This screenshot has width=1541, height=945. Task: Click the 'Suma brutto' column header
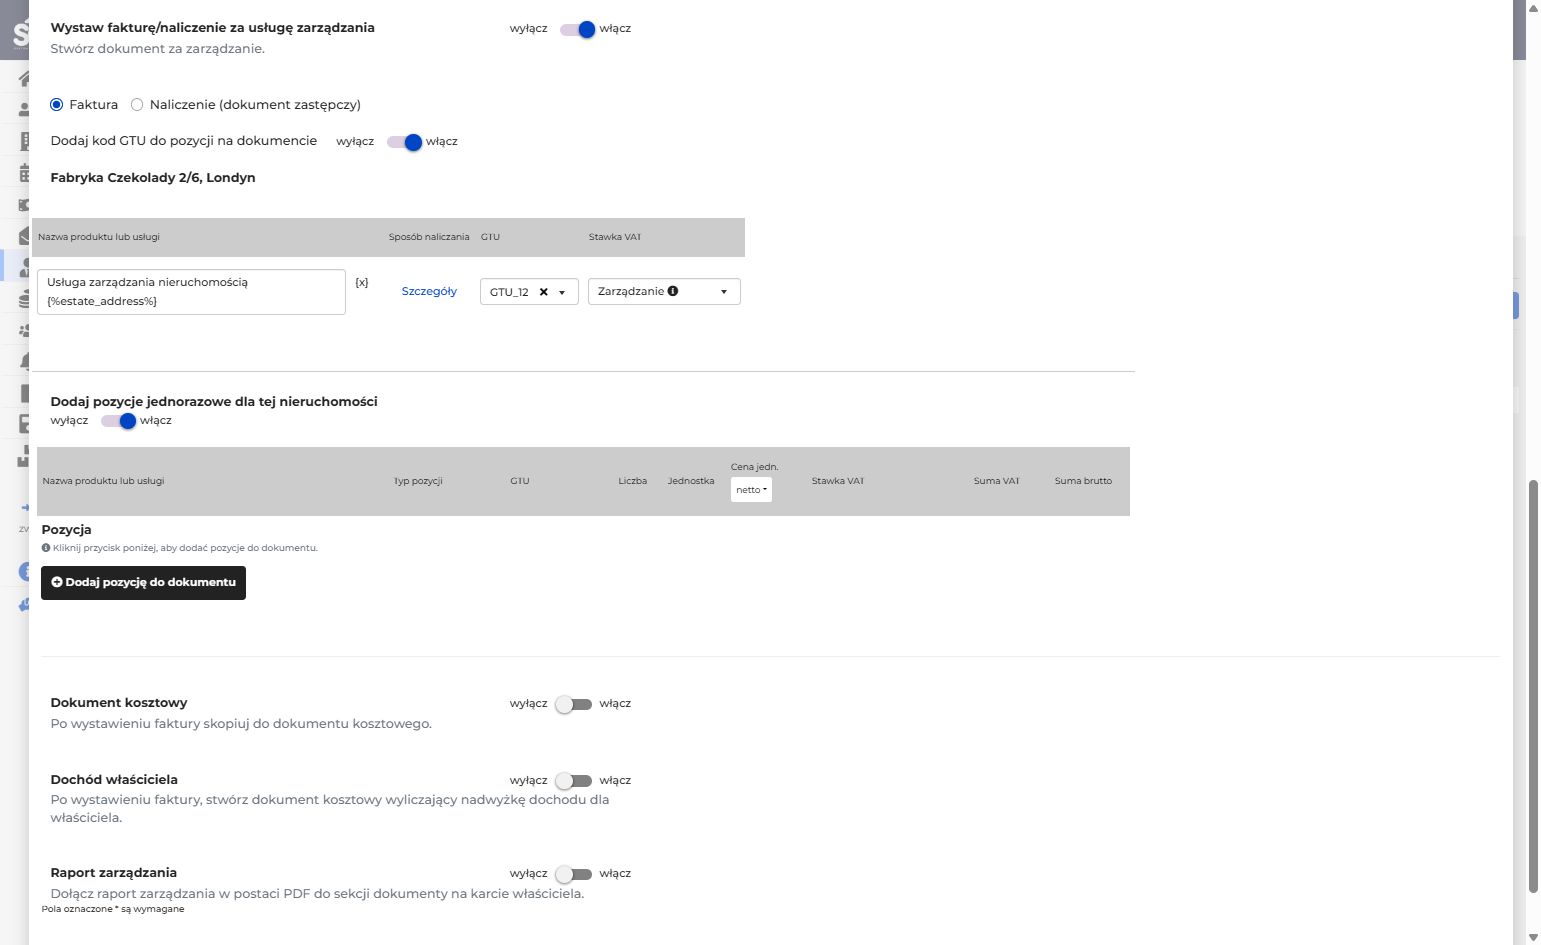pos(1083,481)
